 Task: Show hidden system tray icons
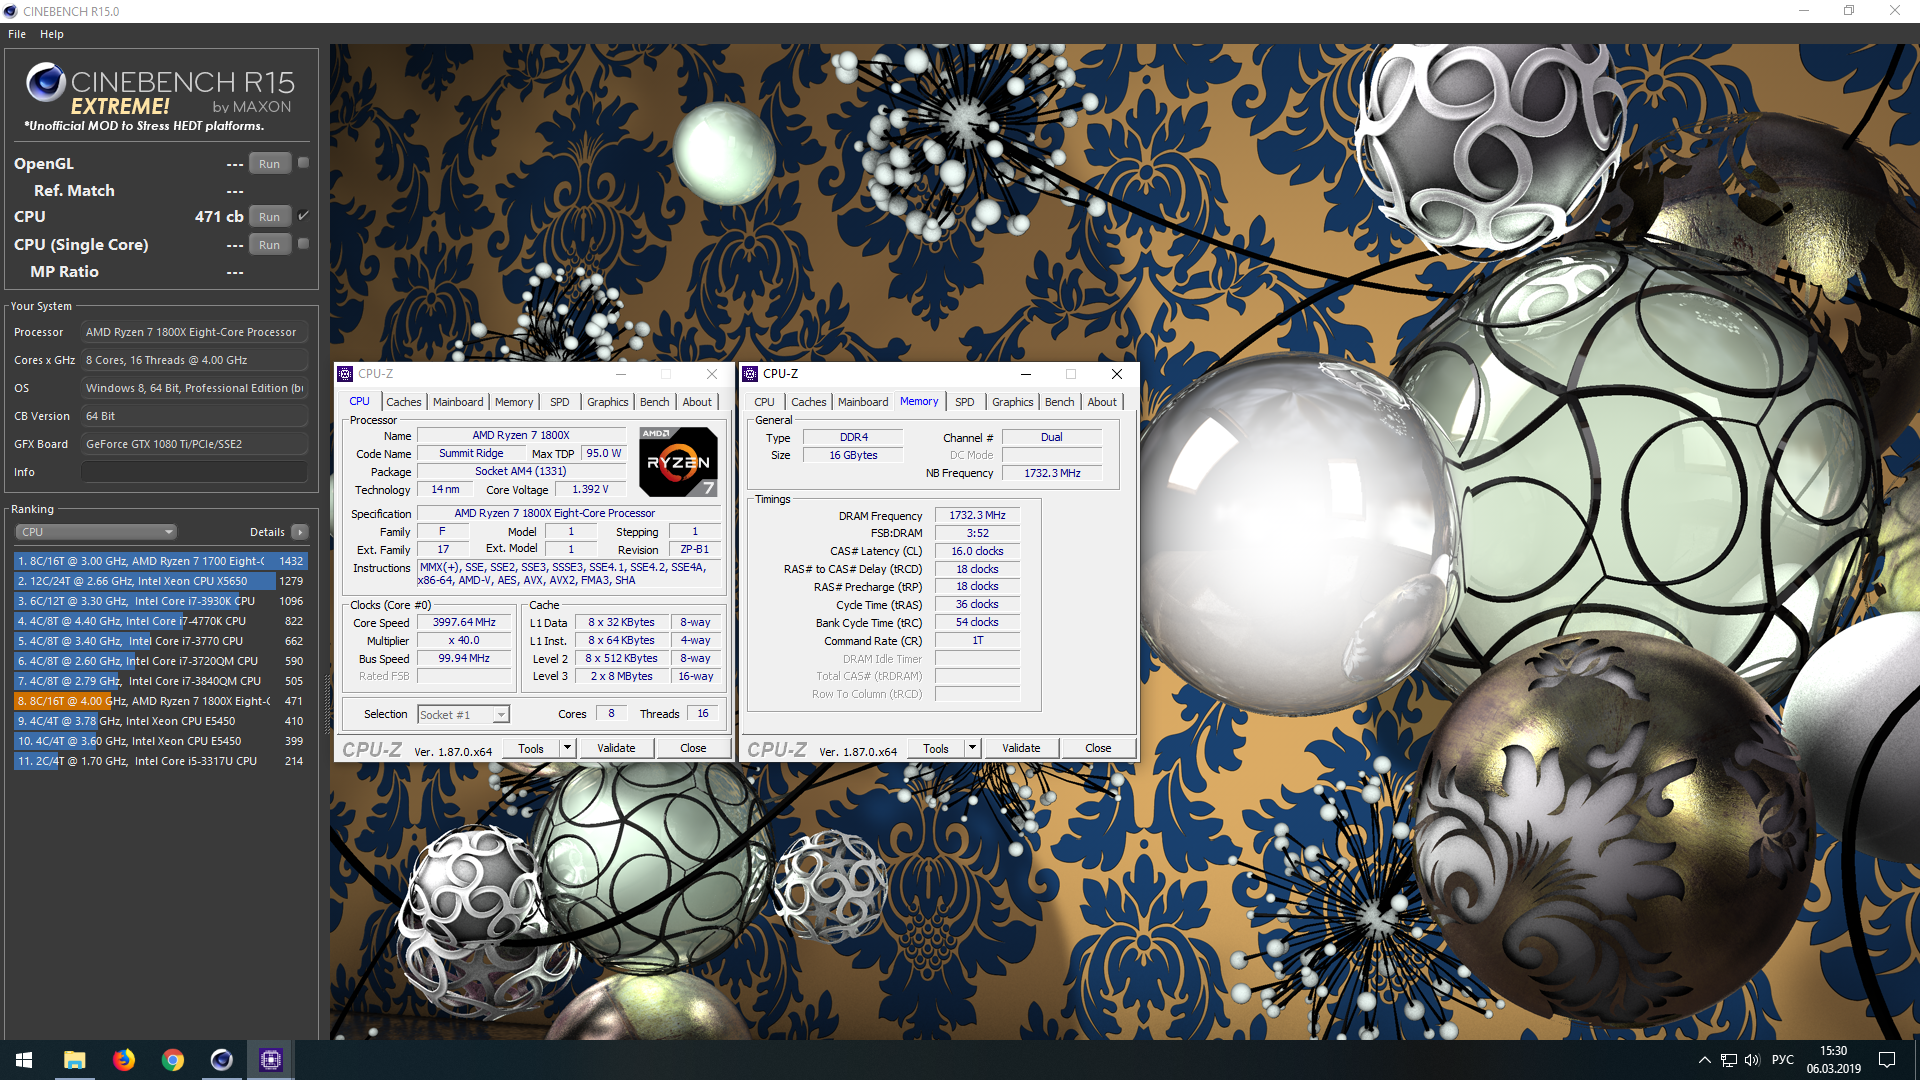click(x=1704, y=1060)
